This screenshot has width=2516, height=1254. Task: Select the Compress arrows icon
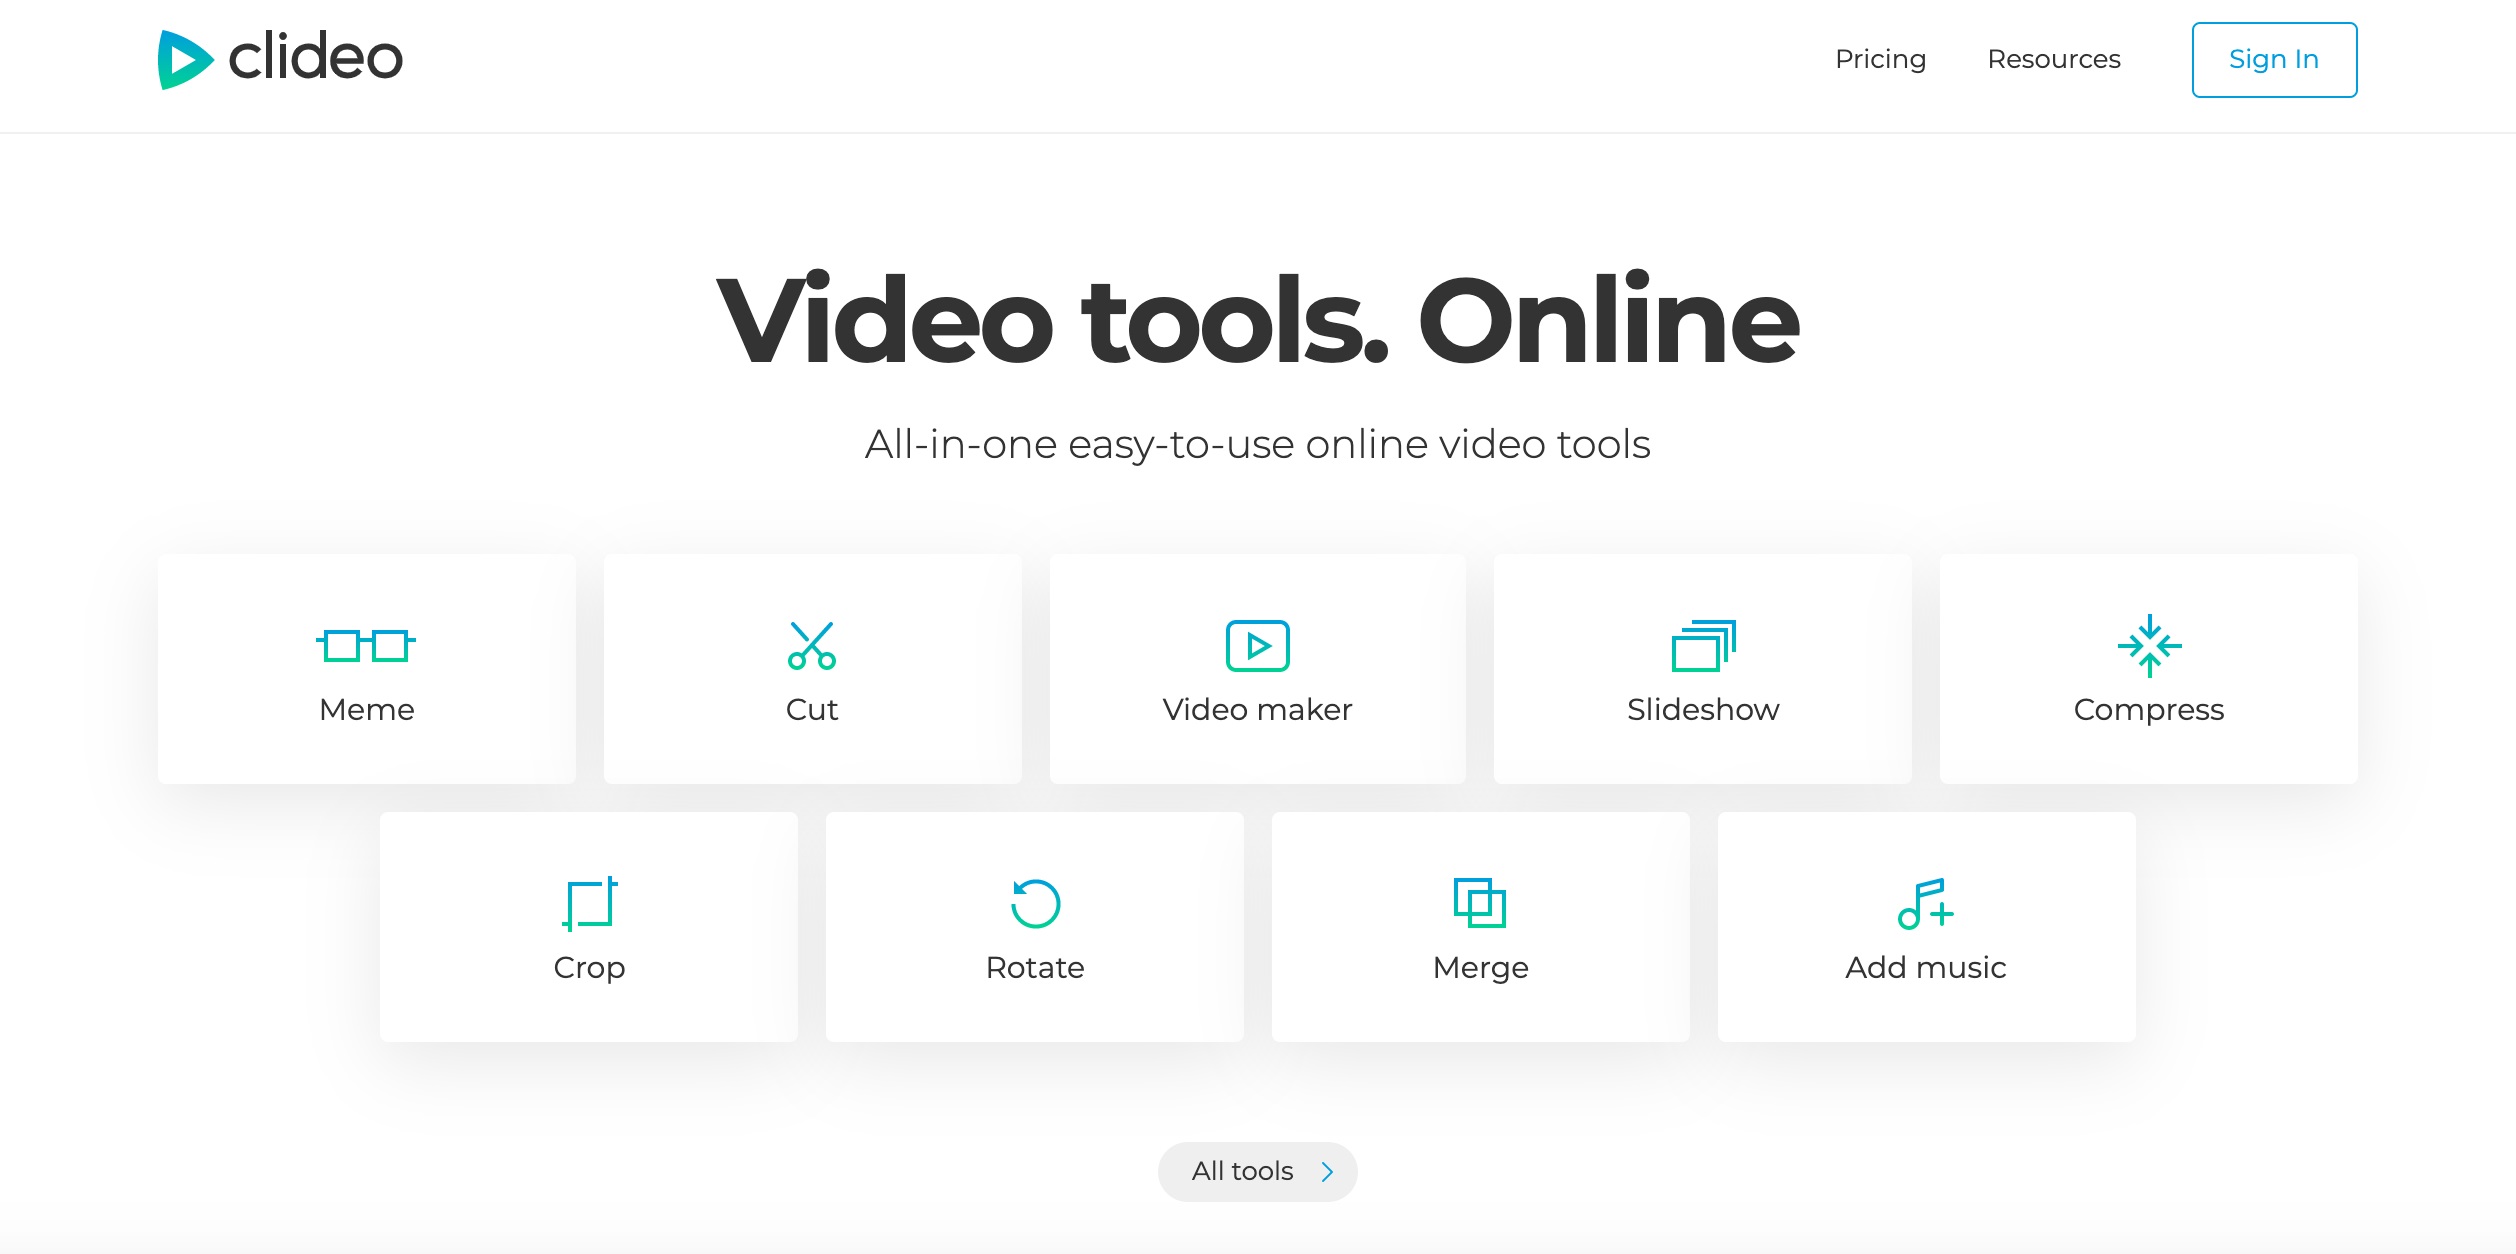tap(2149, 646)
